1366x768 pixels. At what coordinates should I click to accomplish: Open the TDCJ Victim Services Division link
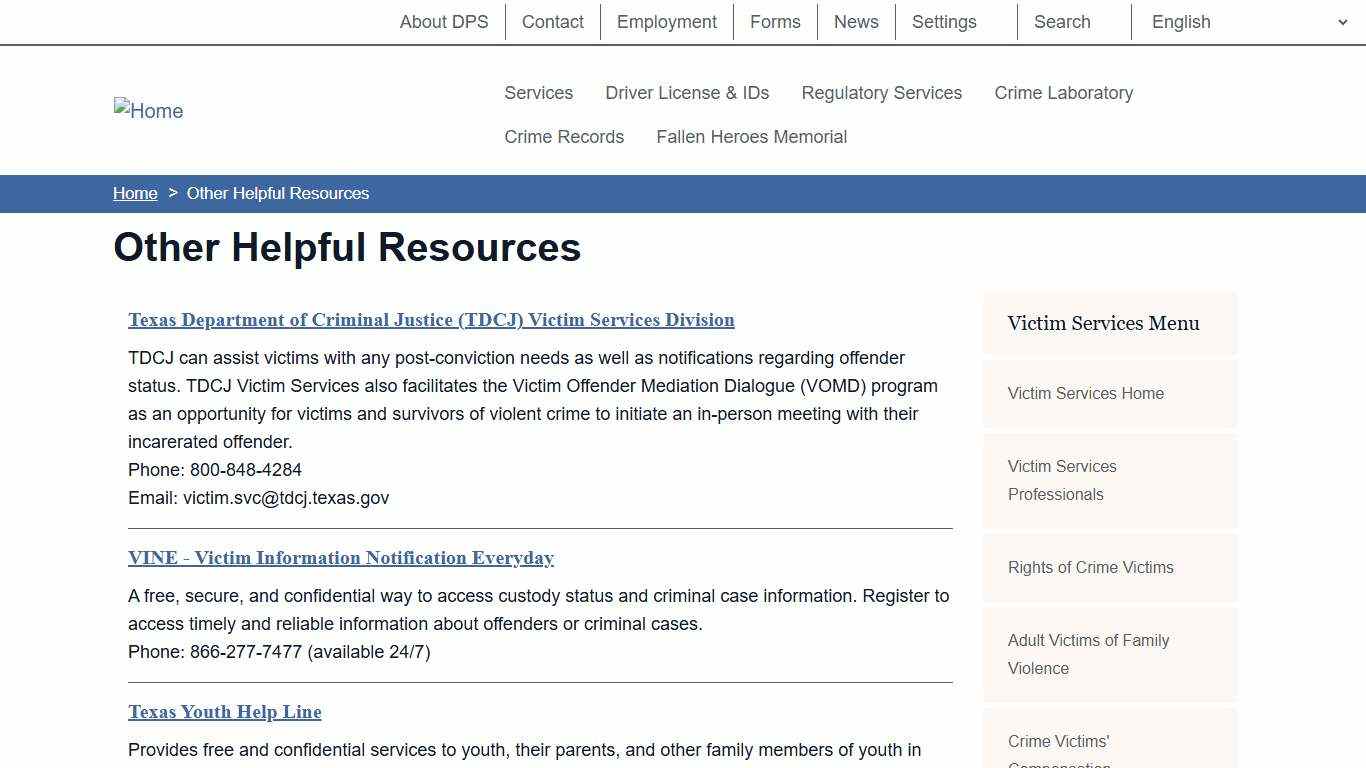(431, 320)
